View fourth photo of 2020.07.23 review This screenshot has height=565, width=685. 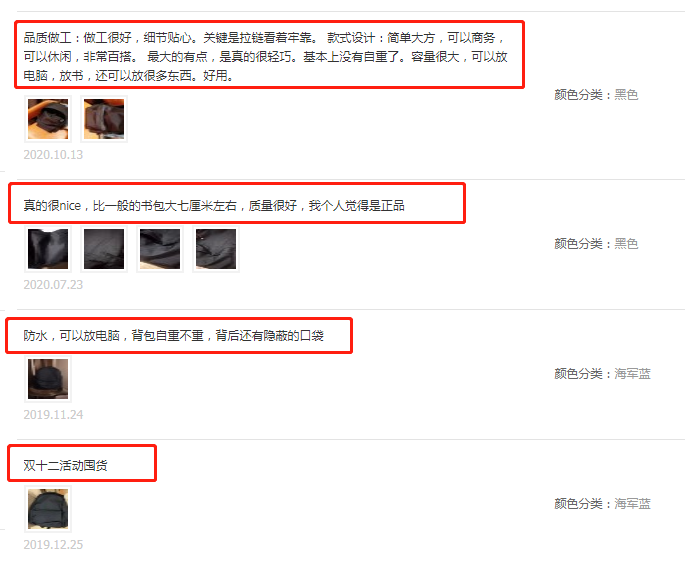coord(216,249)
